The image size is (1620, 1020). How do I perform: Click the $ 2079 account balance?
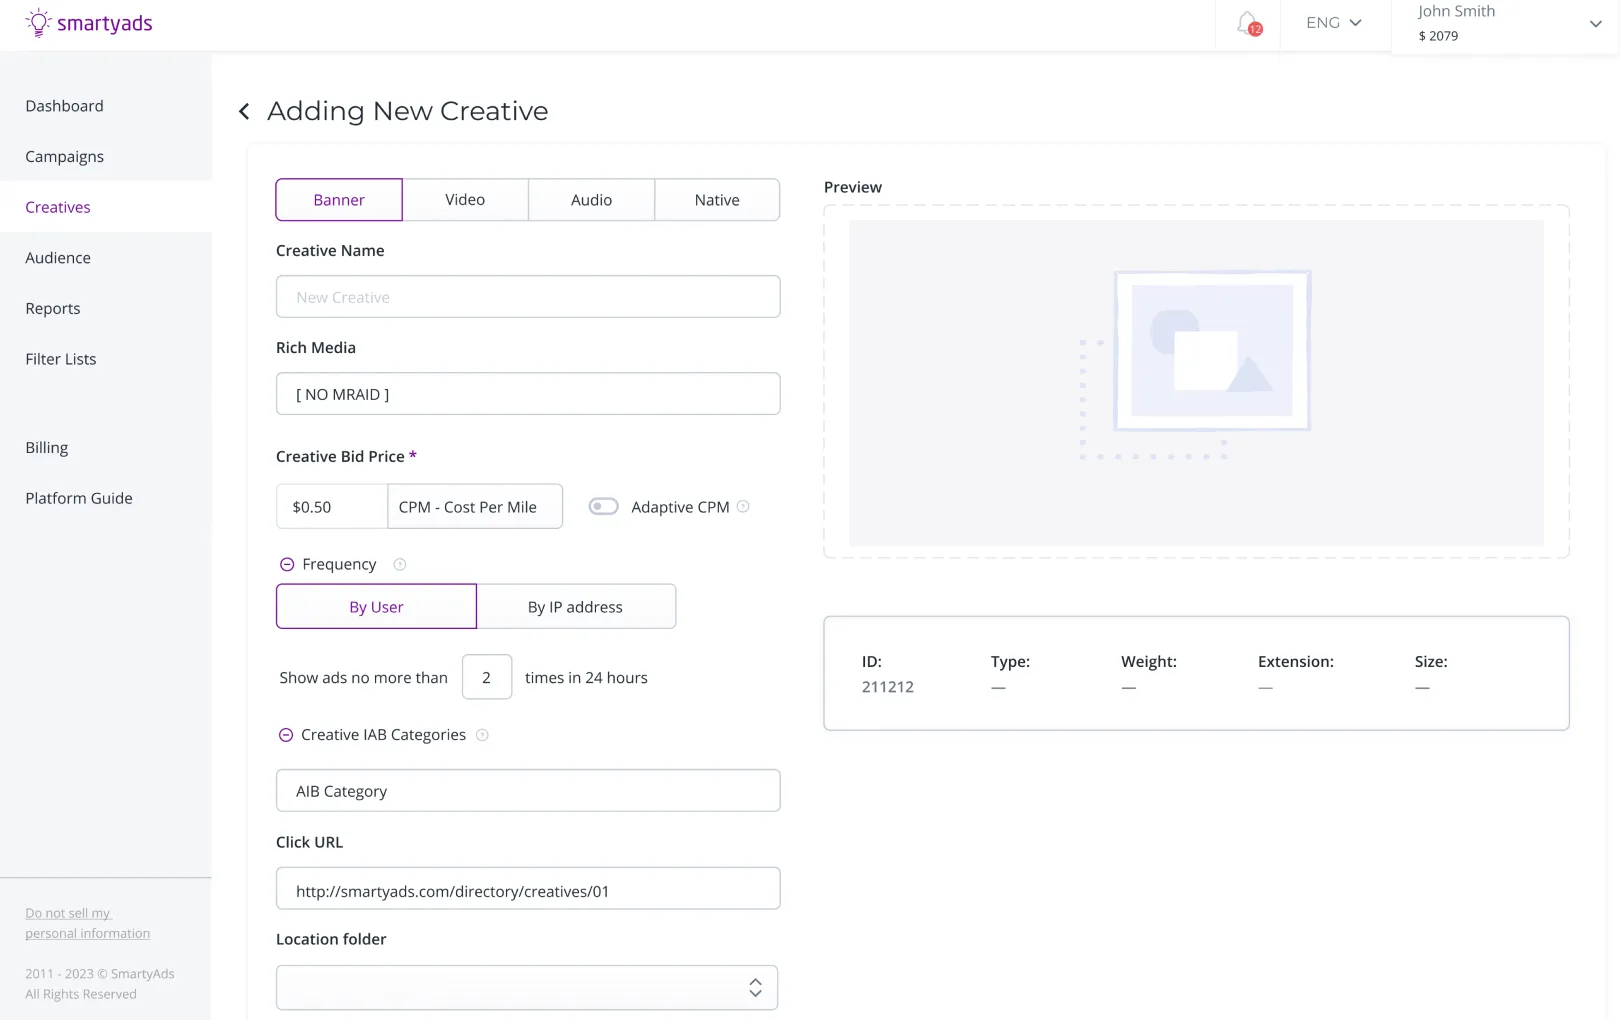point(1438,36)
